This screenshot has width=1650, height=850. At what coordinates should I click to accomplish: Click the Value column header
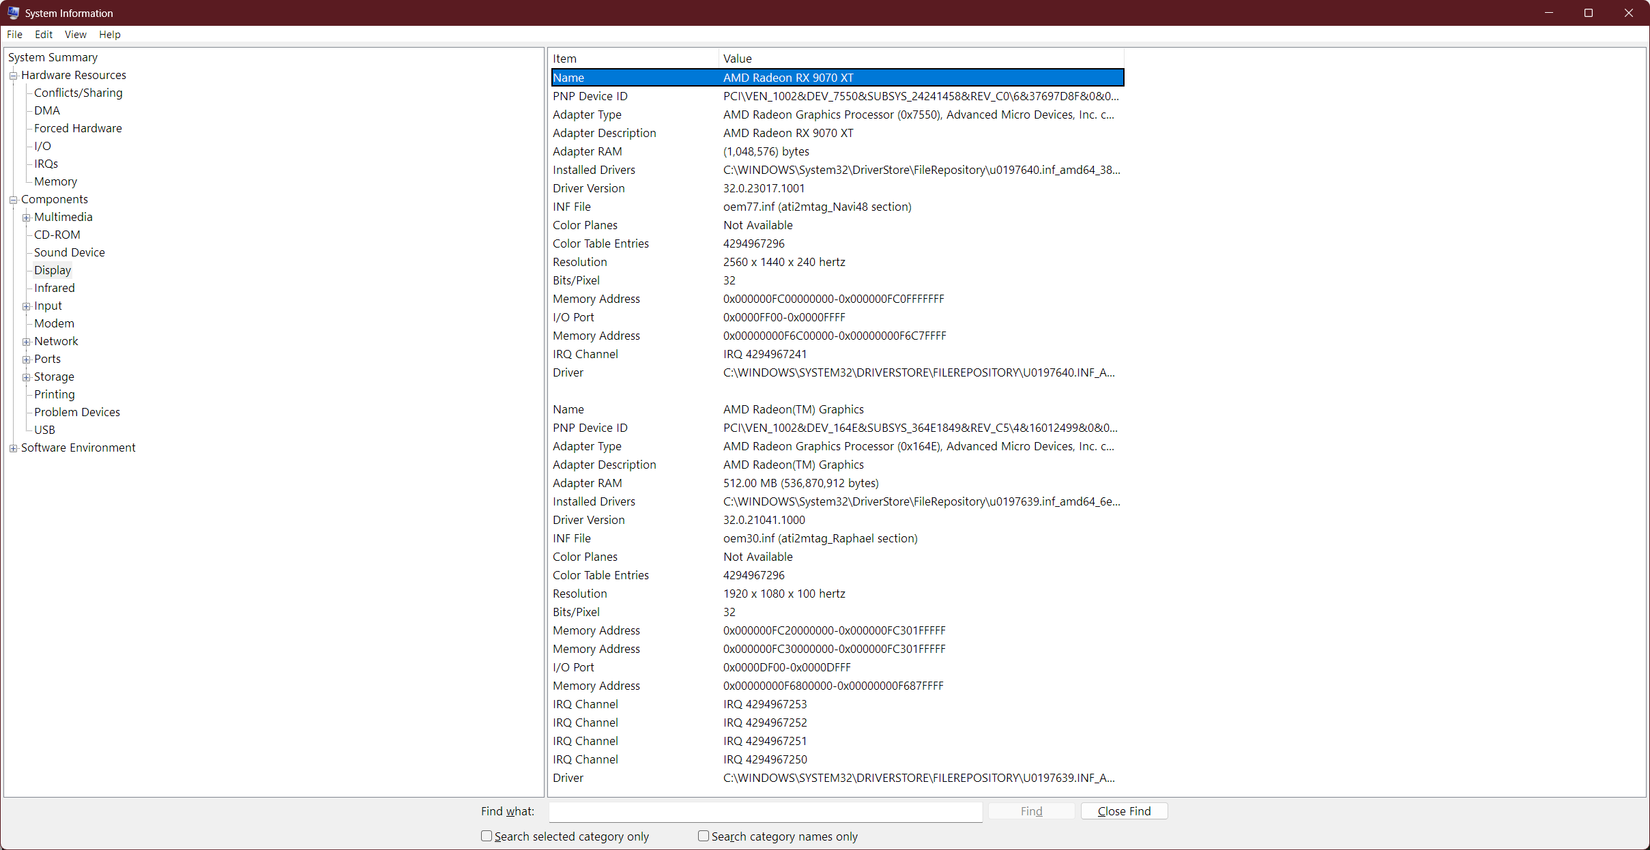pos(921,59)
